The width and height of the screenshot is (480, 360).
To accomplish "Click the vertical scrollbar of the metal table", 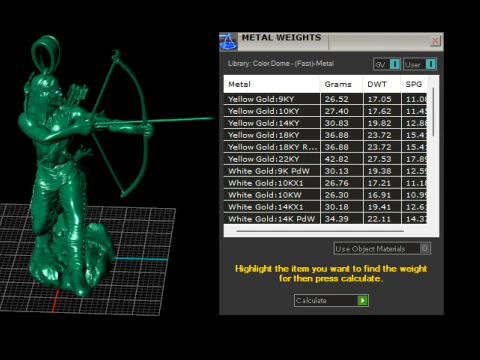I will point(433,112).
